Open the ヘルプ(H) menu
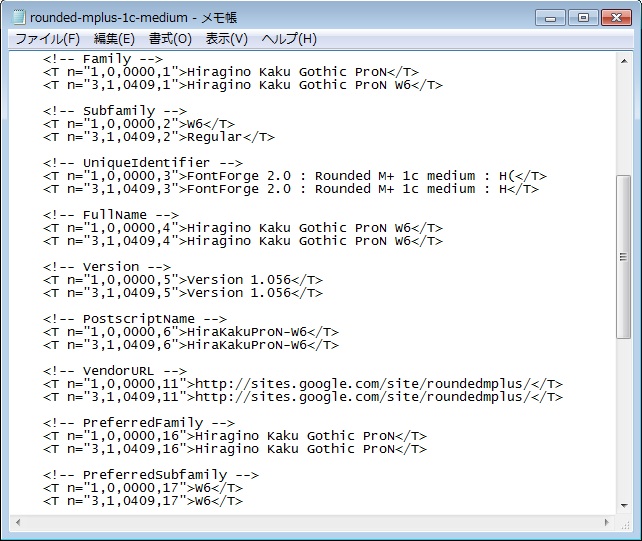The image size is (642, 541). 289,39
